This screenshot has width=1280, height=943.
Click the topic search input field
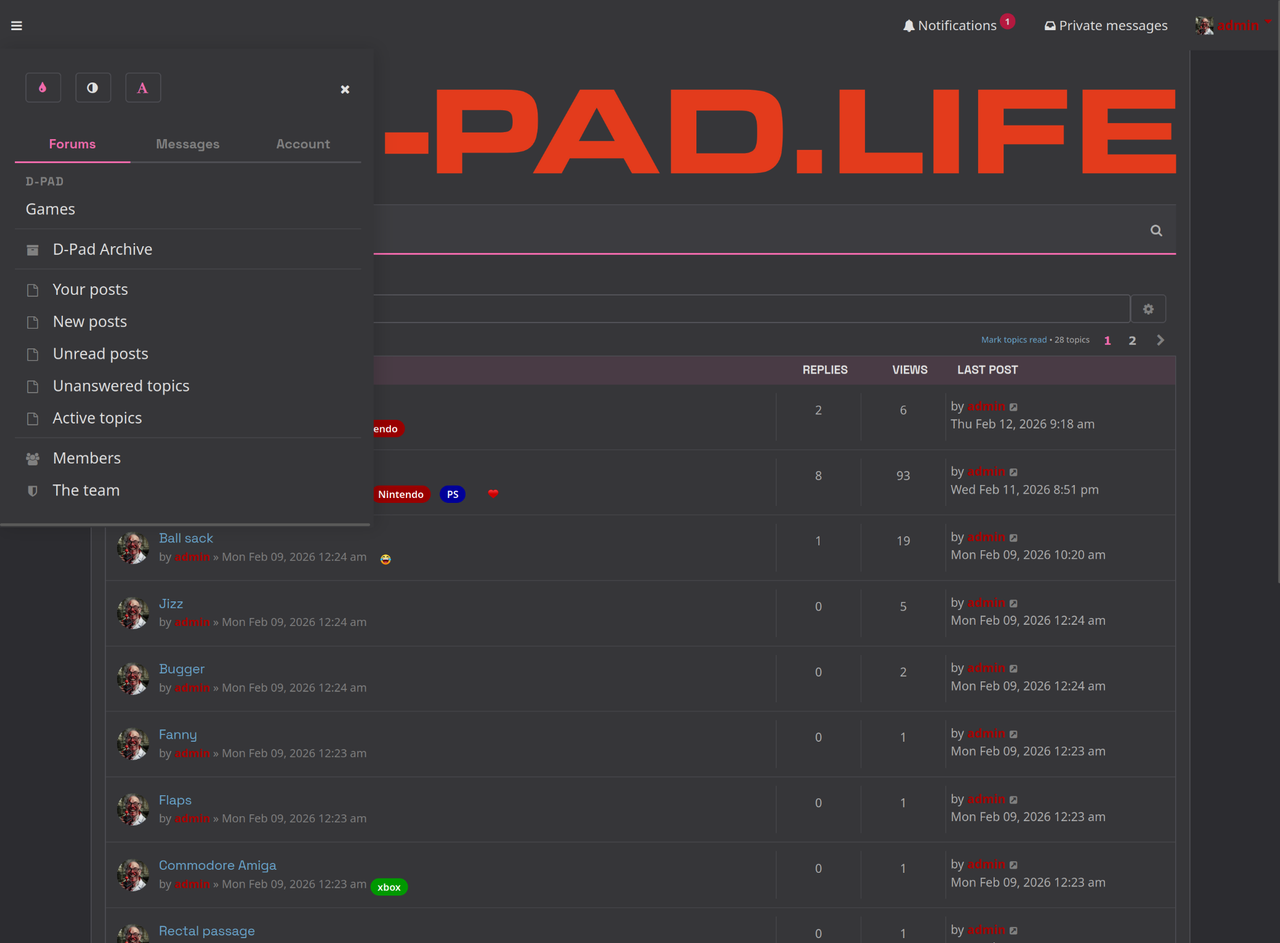(x=750, y=308)
